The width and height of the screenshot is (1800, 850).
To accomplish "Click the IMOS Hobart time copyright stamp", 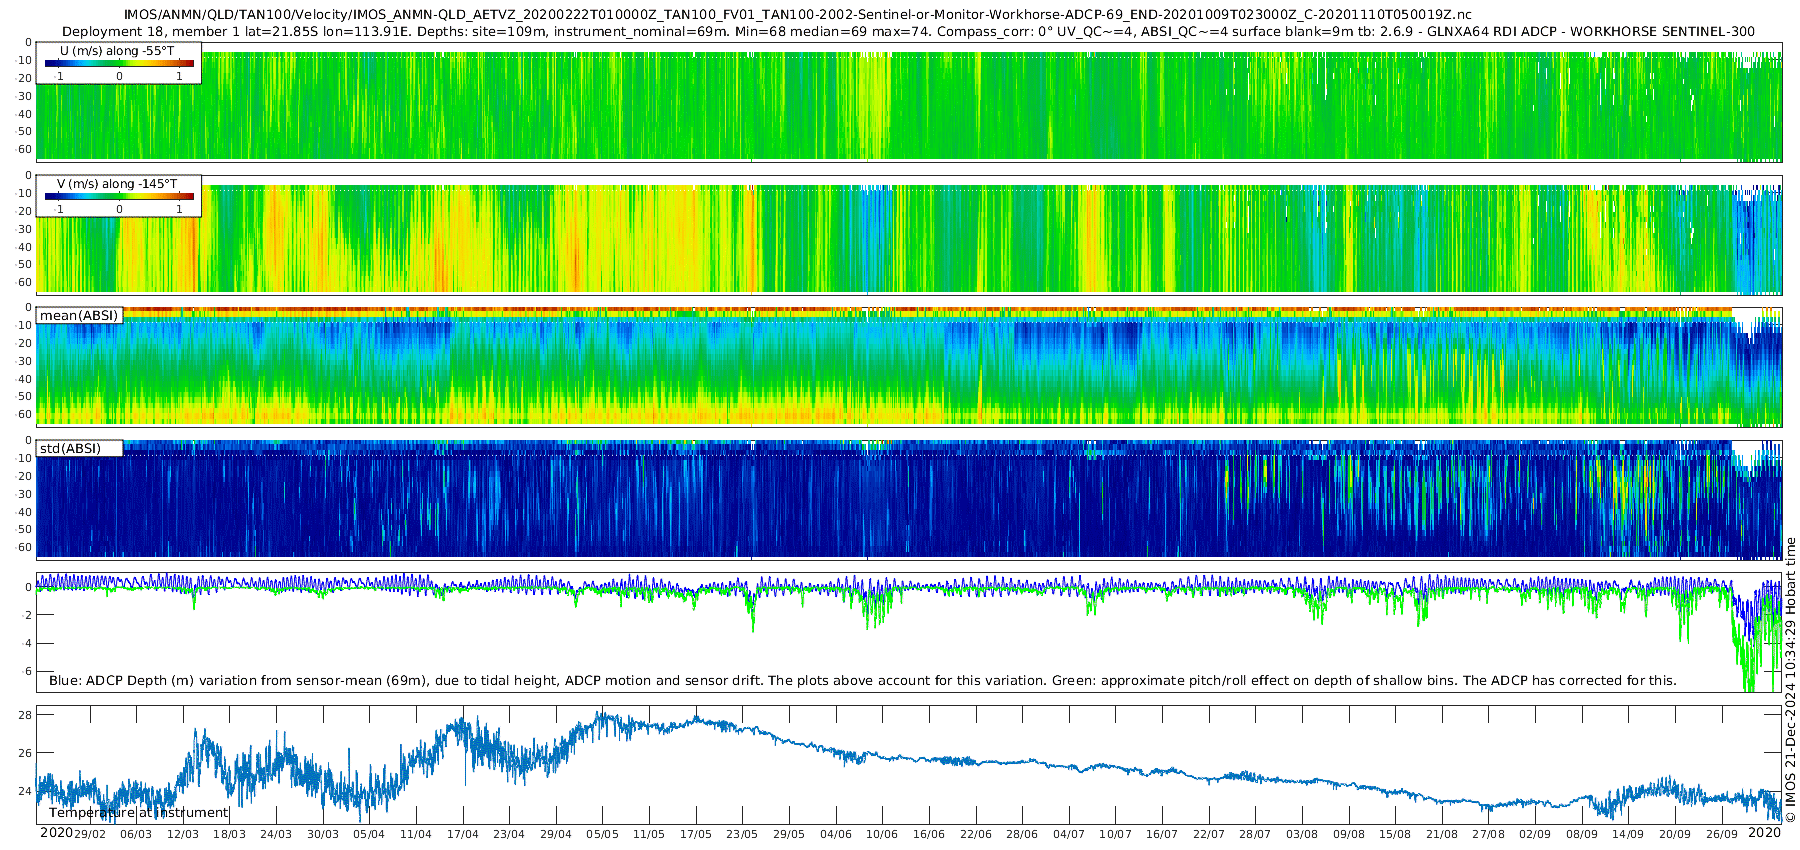I will coord(1791,680).
